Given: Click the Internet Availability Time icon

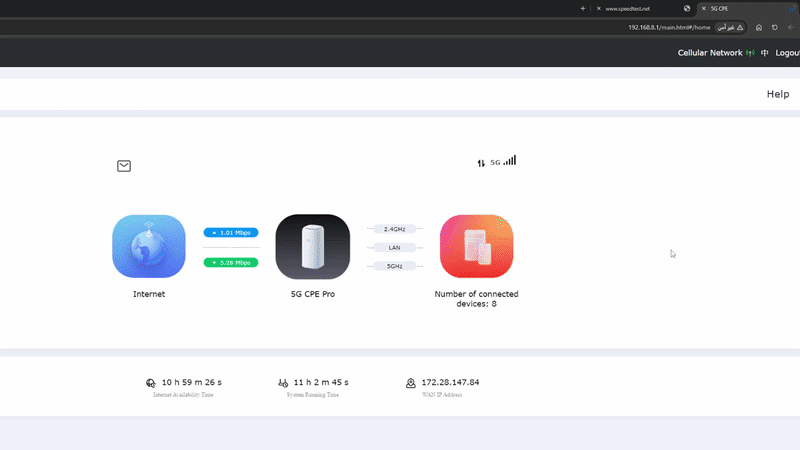Looking at the screenshot, I should tap(151, 383).
